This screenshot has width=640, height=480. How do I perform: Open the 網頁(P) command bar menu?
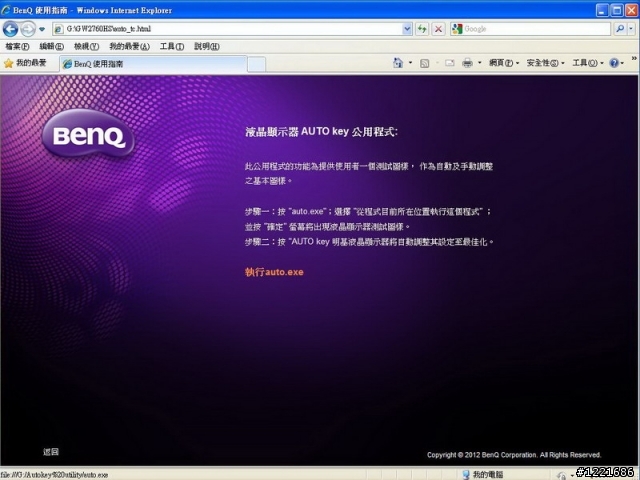pyautogui.click(x=504, y=63)
